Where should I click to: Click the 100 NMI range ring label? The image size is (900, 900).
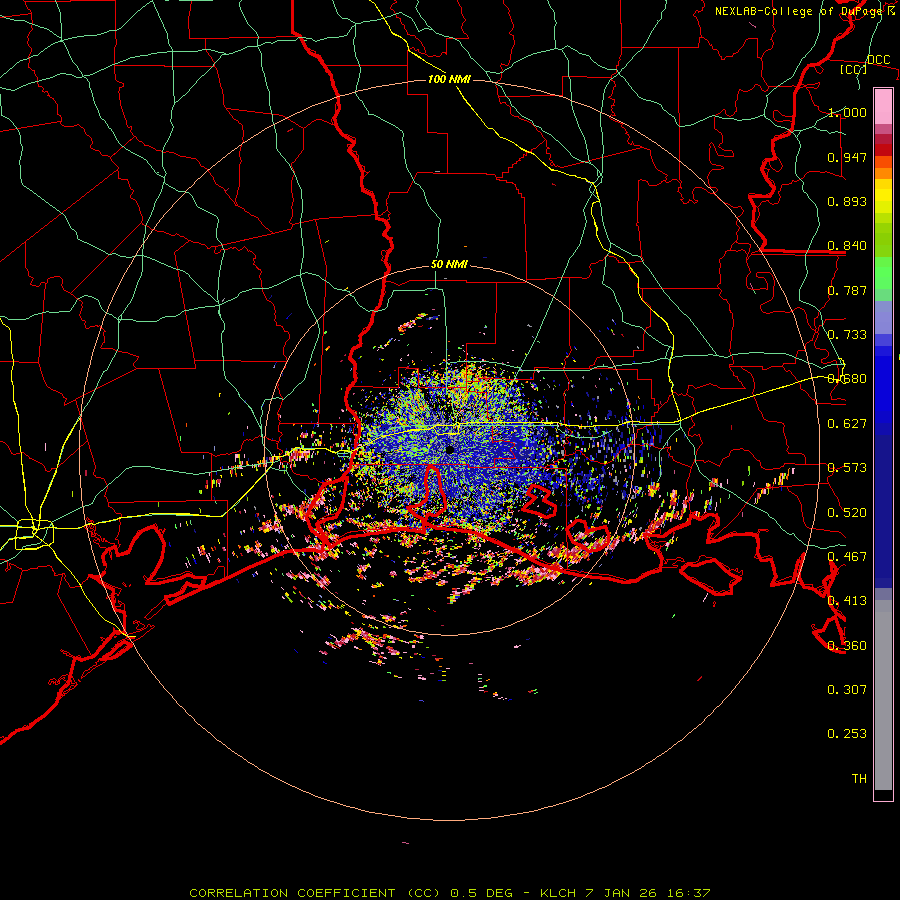pos(449,79)
